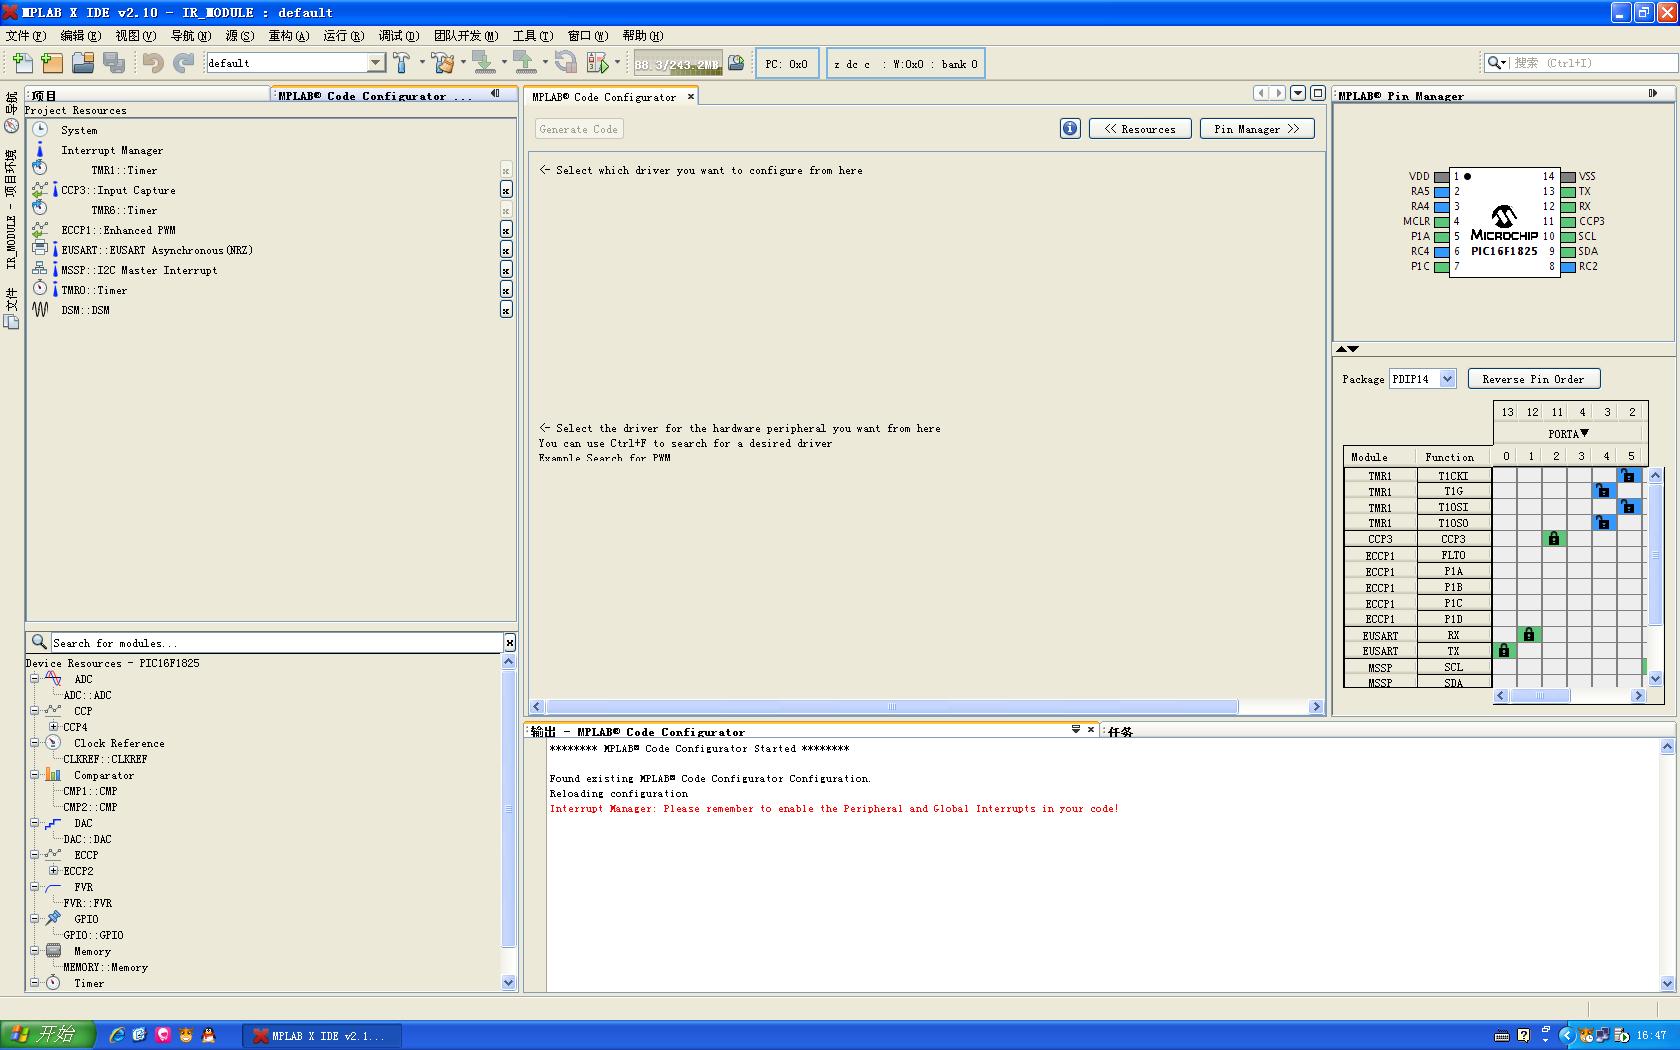Click the Search for modules input field
1680x1050 pixels.
[x=276, y=643]
